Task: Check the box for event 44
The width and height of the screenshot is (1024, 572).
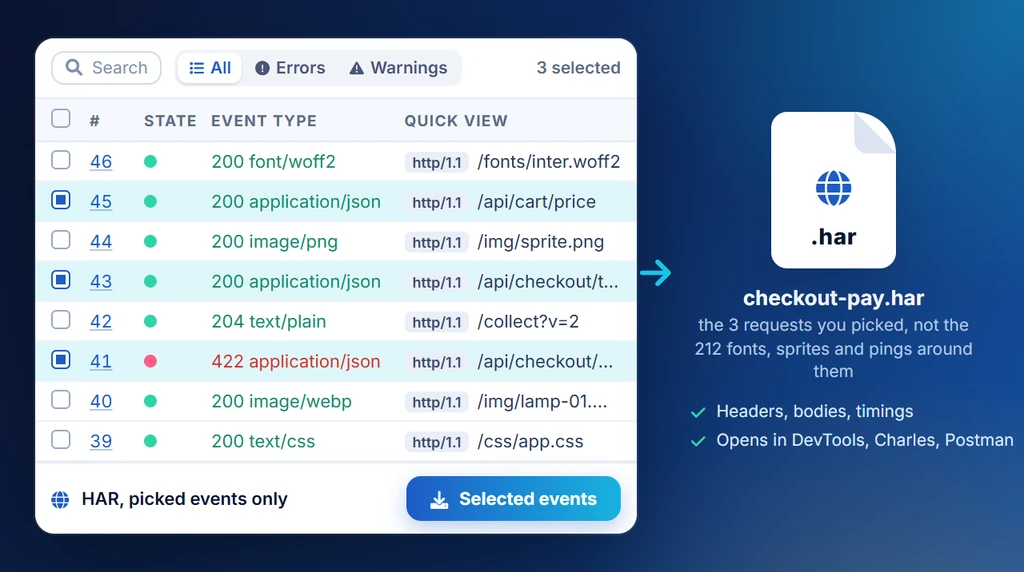Action: [61, 240]
